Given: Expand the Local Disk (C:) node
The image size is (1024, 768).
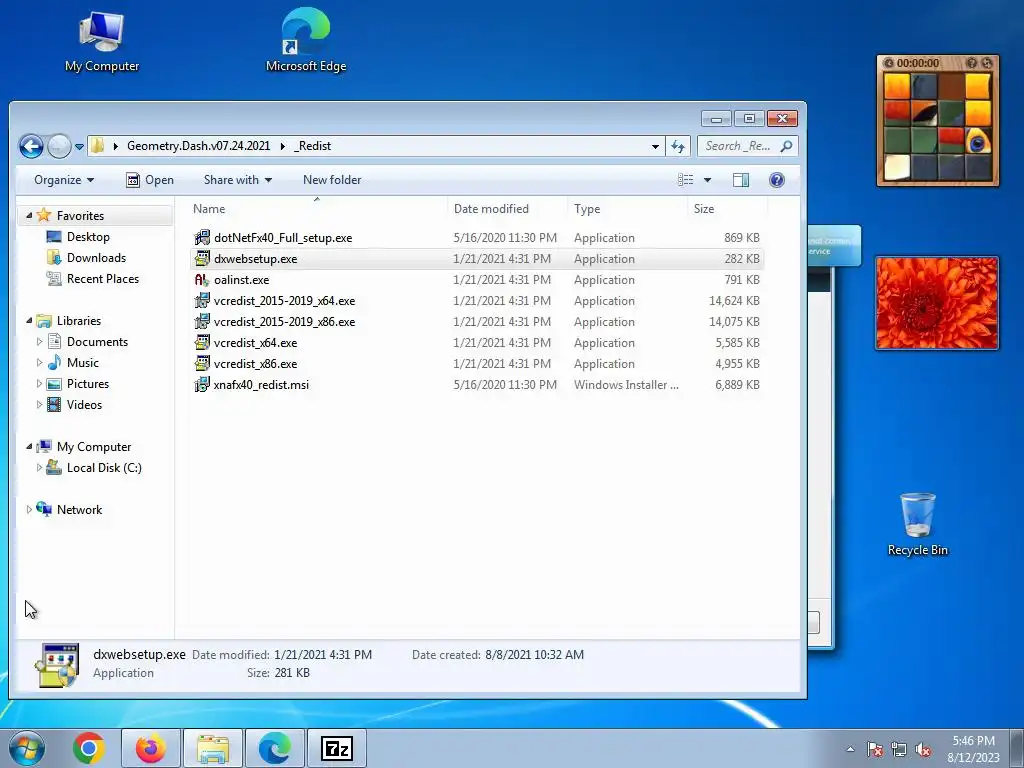Looking at the screenshot, I should (x=39, y=468).
